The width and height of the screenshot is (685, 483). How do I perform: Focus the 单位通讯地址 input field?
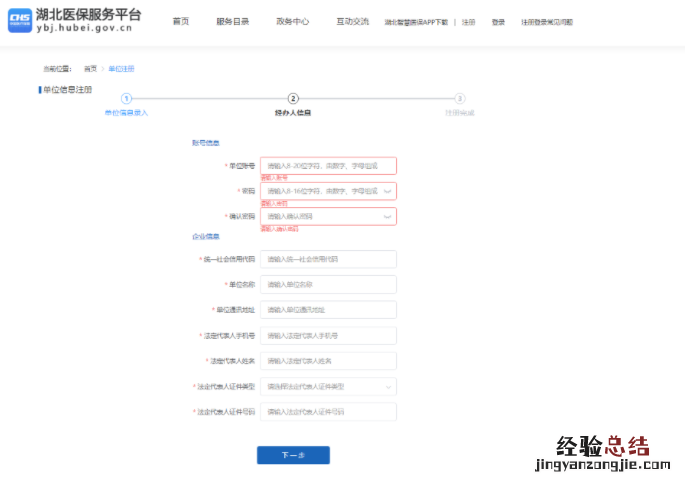328,310
